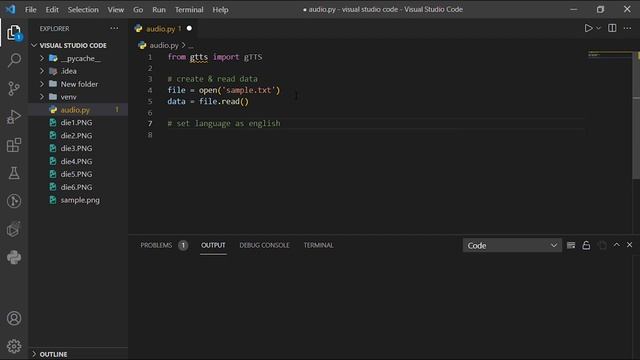Clear the output panel
This screenshot has width=640, height=360.
point(571,245)
